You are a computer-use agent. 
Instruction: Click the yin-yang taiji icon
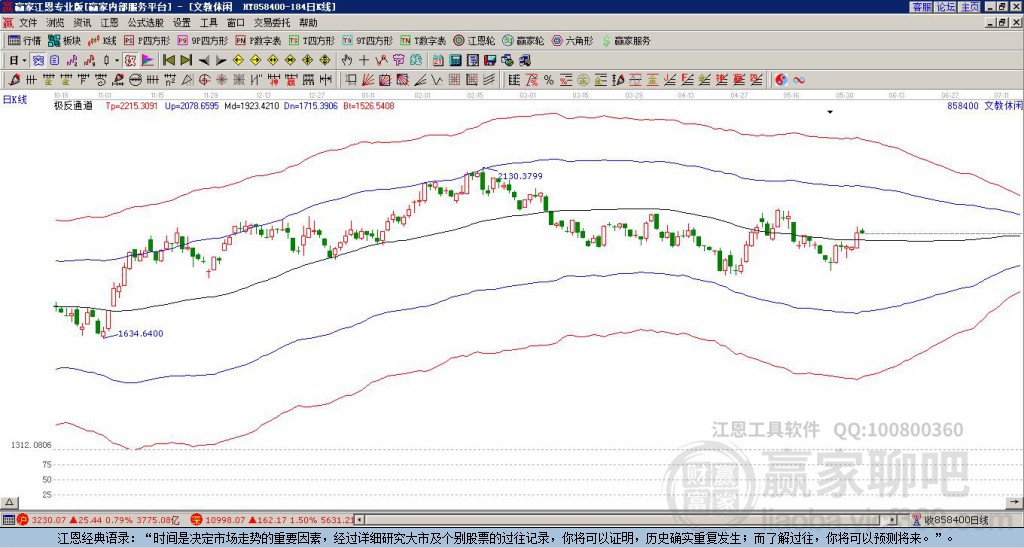pos(781,80)
